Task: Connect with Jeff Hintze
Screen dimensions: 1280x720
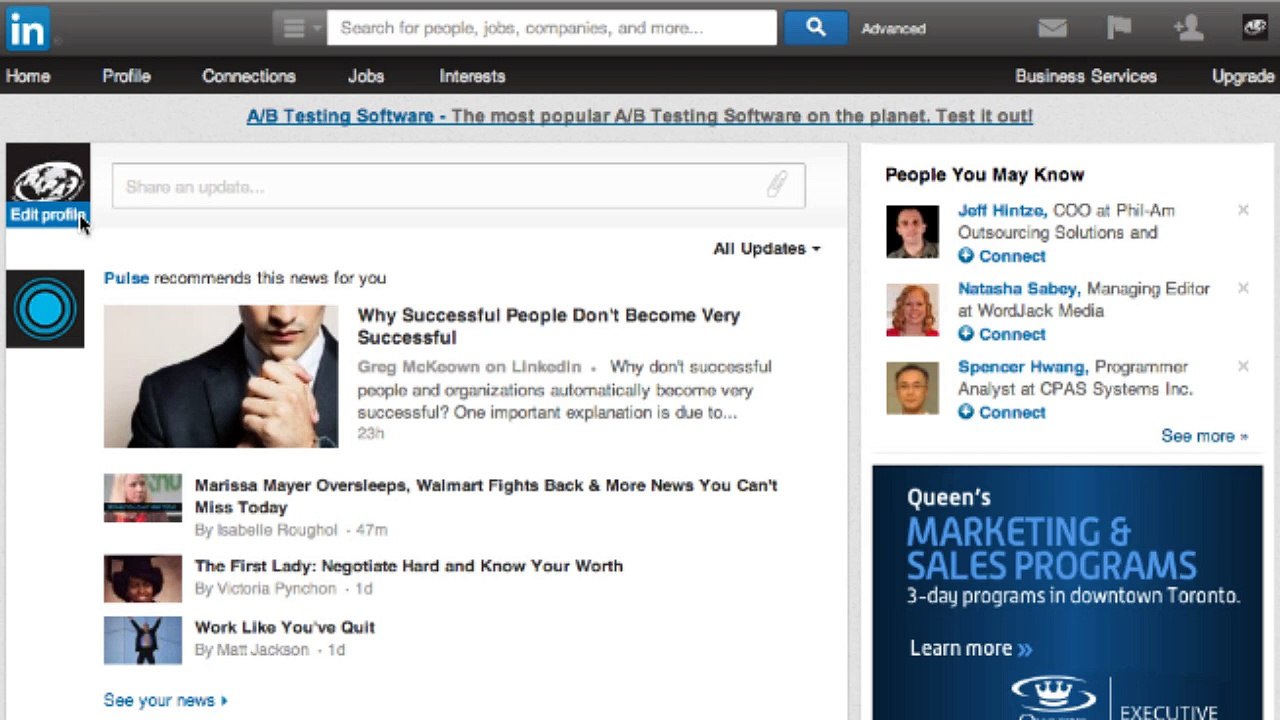Action: [1002, 256]
